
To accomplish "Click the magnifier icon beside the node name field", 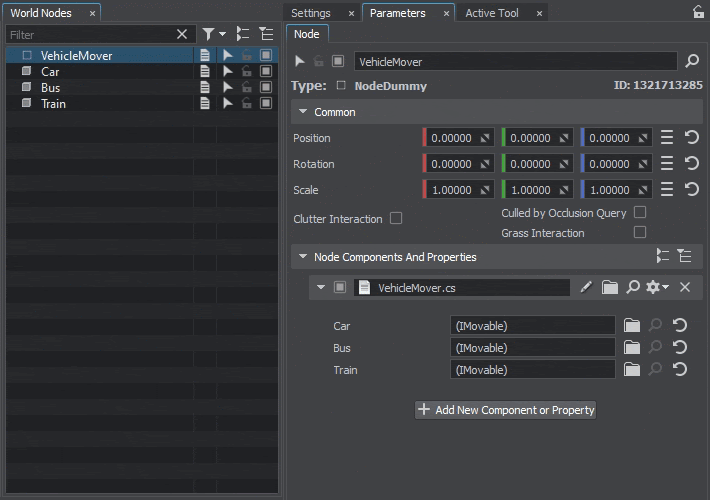I will [x=692, y=62].
